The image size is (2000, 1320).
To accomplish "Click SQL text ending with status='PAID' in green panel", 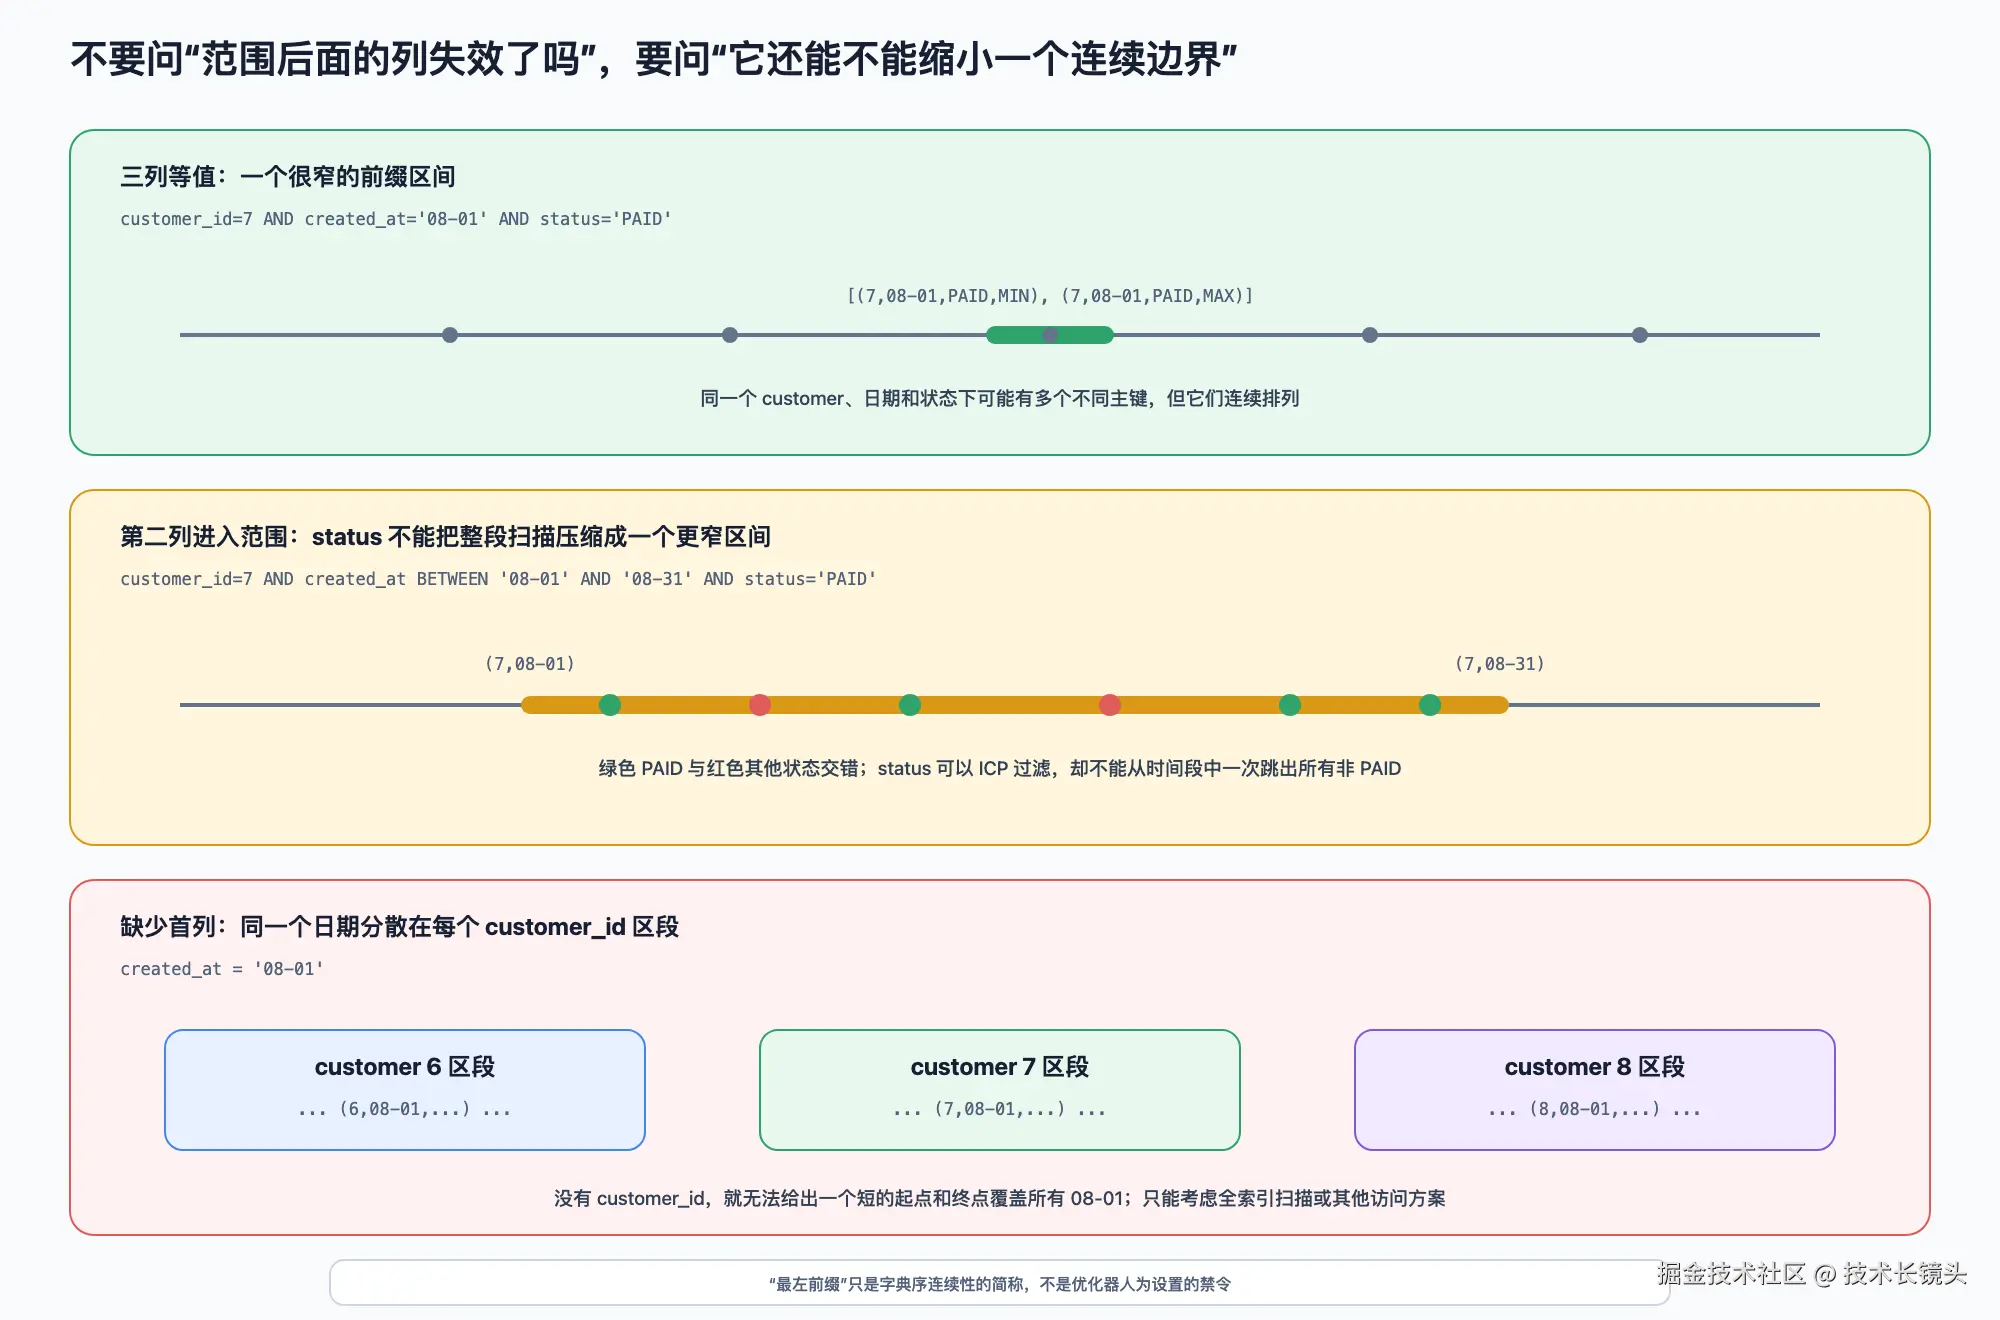I will coord(396,219).
